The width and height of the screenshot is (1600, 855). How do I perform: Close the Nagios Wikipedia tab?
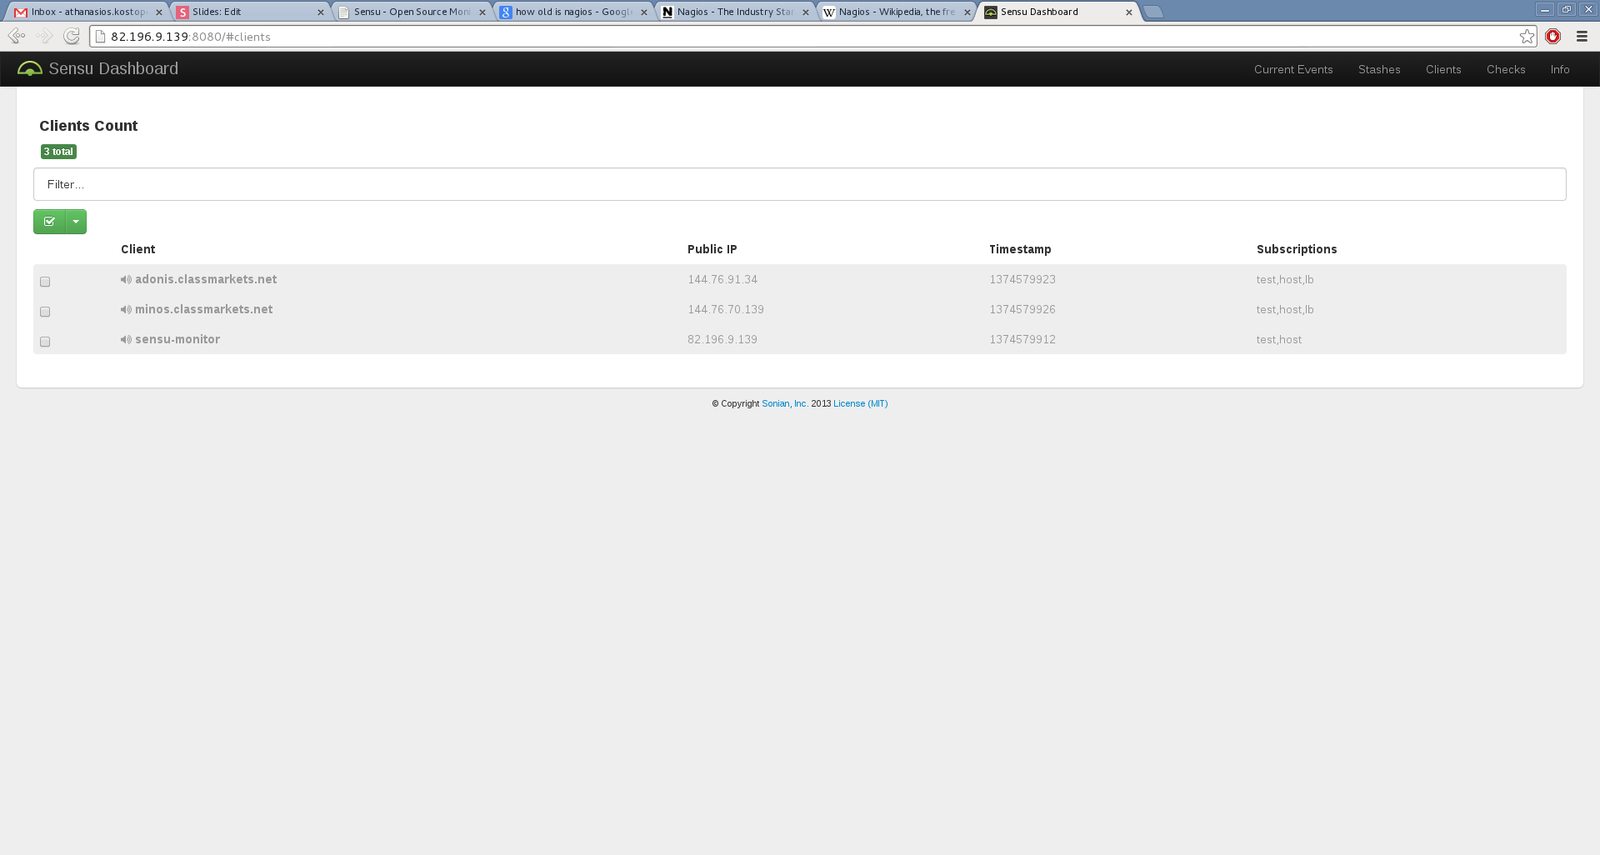point(967,12)
